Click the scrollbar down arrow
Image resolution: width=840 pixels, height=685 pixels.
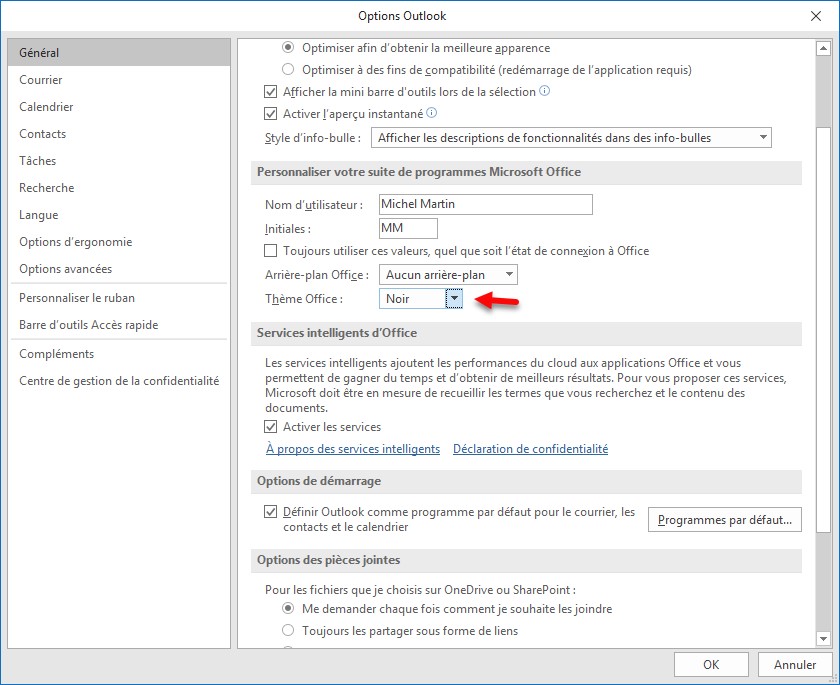coord(823,638)
